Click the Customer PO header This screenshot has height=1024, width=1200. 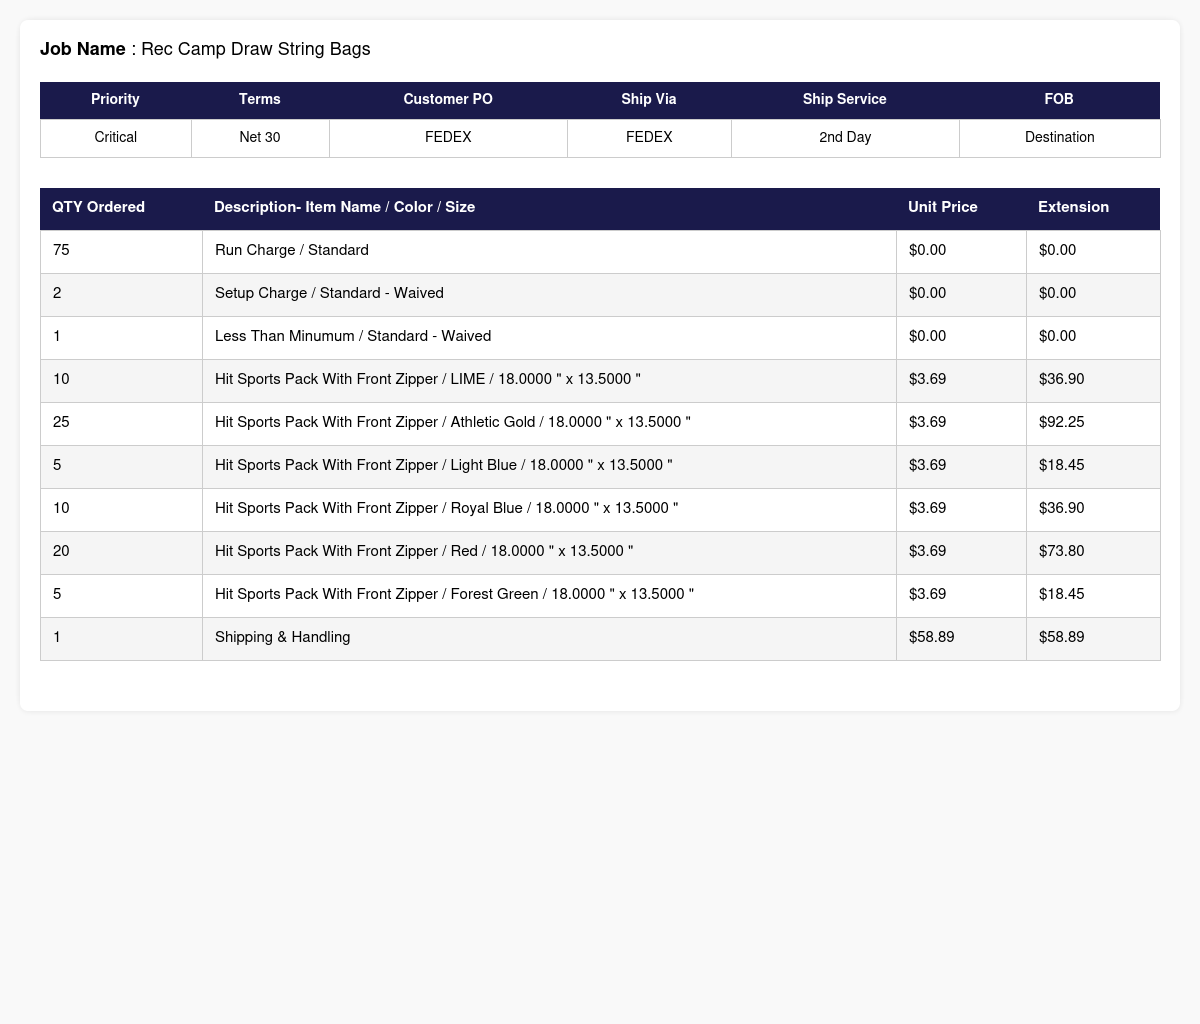coord(448,99)
